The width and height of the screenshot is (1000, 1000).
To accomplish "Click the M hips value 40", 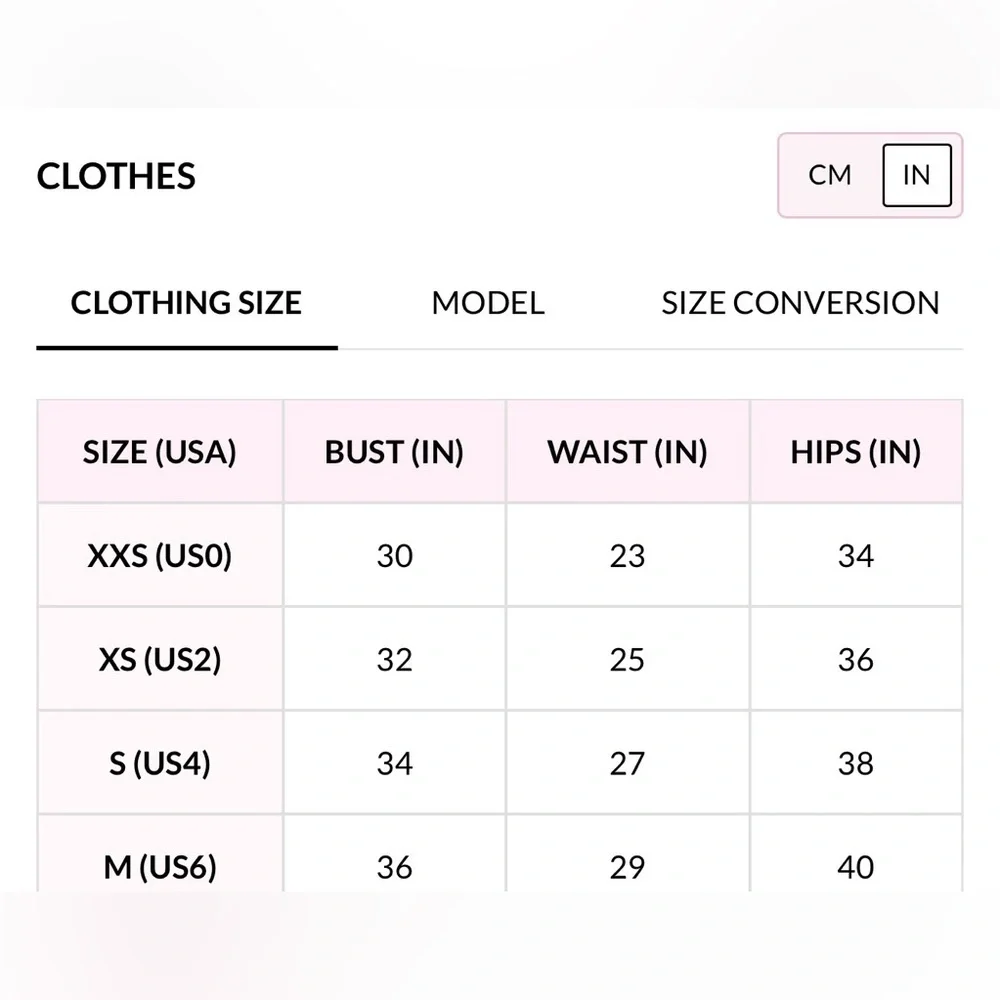I will click(x=856, y=866).
